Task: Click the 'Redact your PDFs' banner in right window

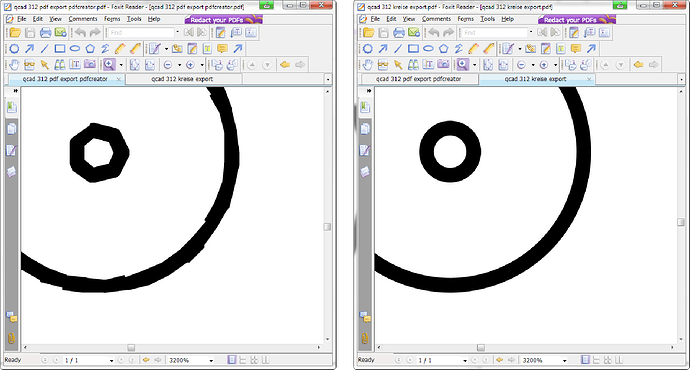Action: click(577, 20)
